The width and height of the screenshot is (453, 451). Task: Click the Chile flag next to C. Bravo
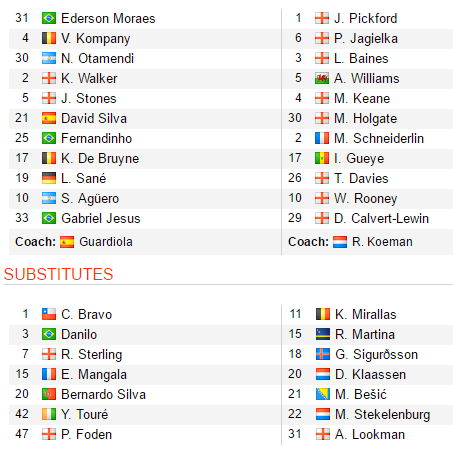pos(49,314)
